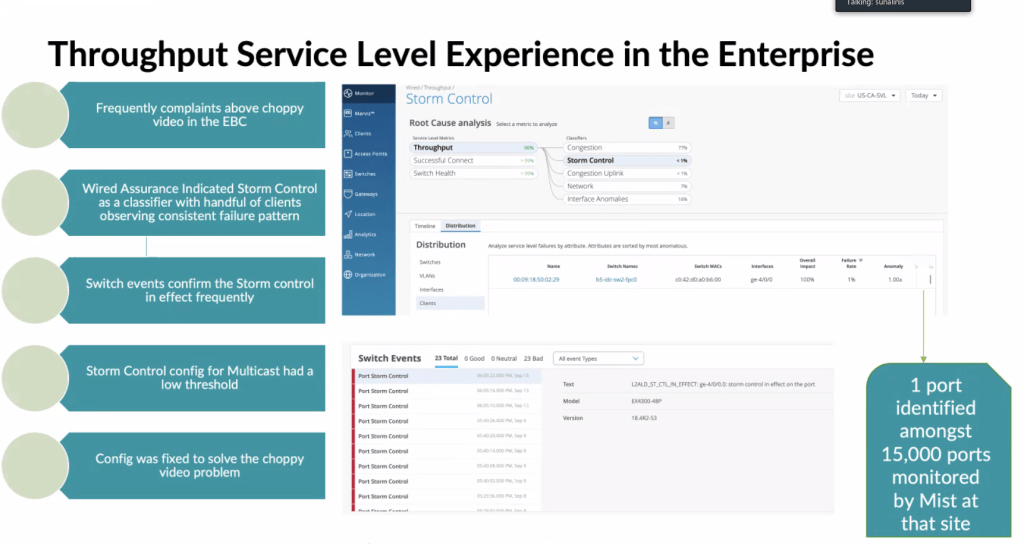Screen dimensions: 1024x544
Task: Open Access Points in sidebar
Action: click(x=366, y=153)
